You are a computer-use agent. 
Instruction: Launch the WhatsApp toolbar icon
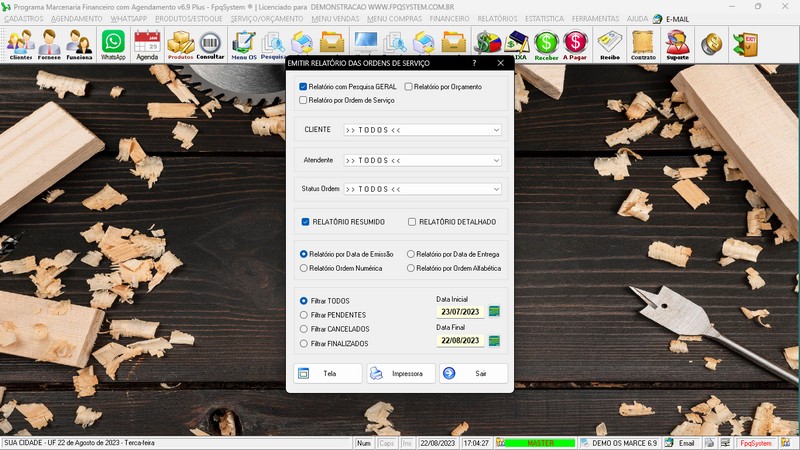point(113,45)
